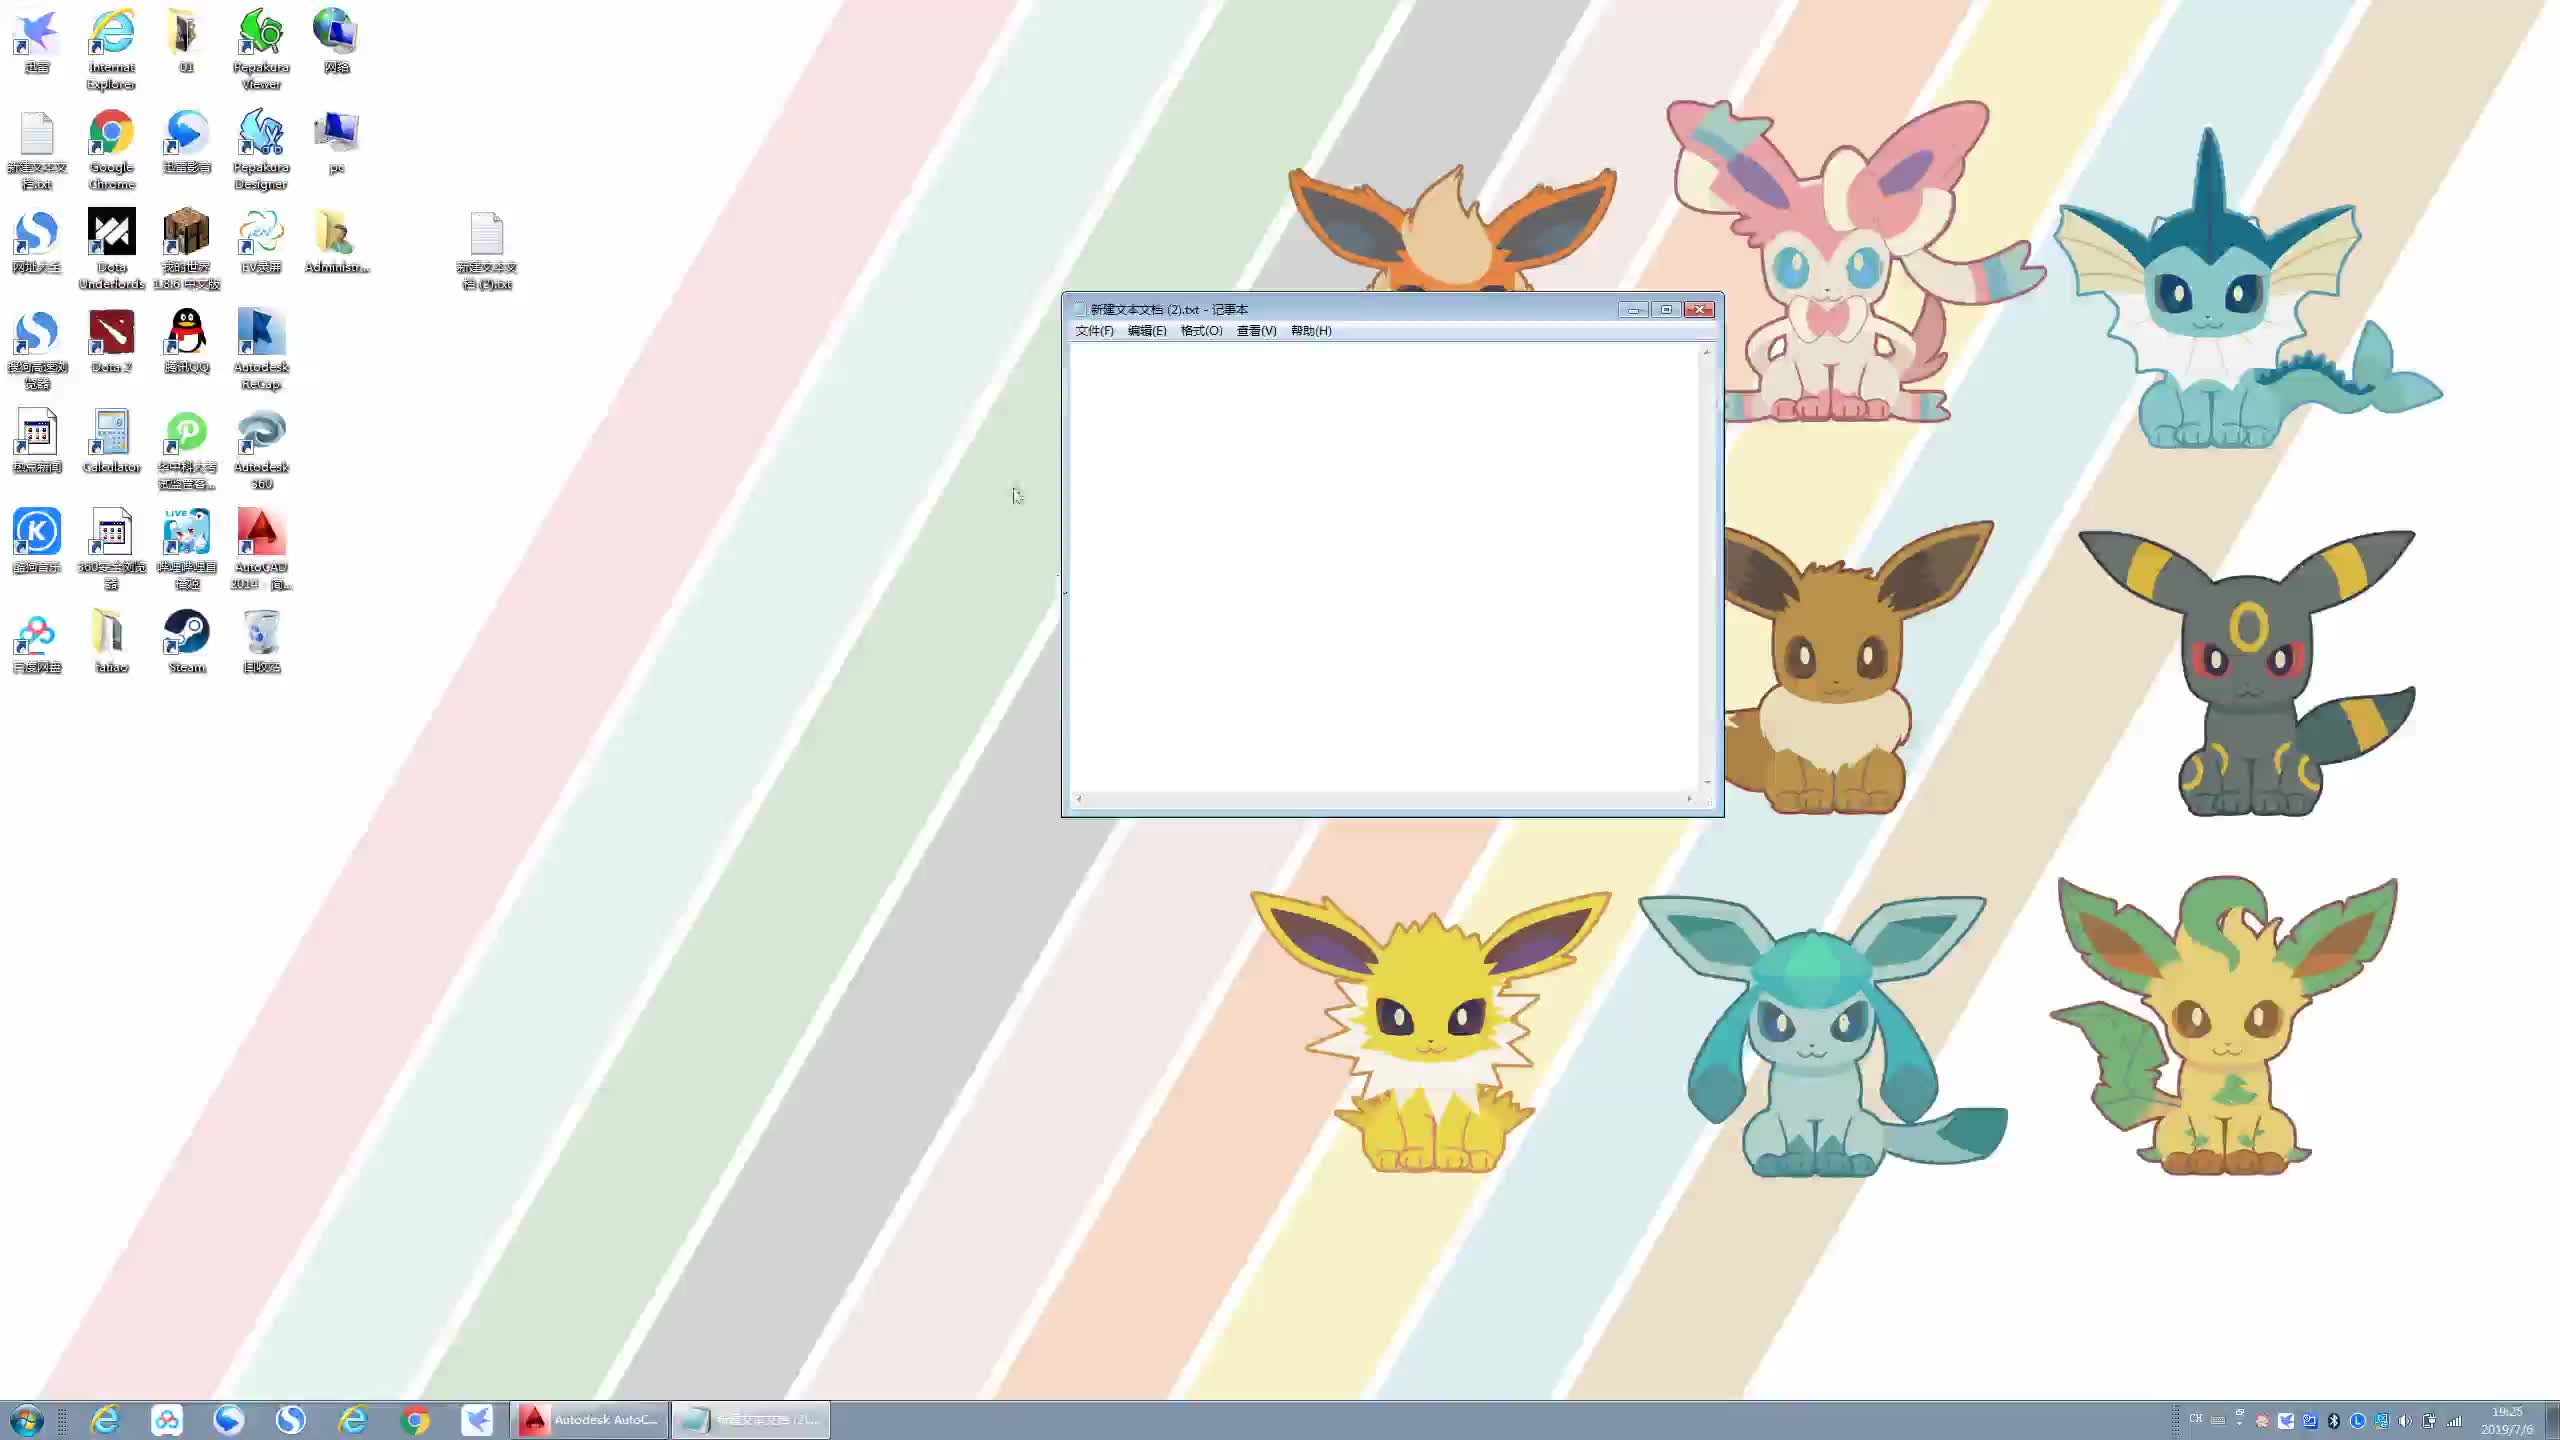This screenshot has width=2560, height=1440.
Task: Switch to the Autodesk AutoCAD taskbar window
Action: click(589, 1420)
